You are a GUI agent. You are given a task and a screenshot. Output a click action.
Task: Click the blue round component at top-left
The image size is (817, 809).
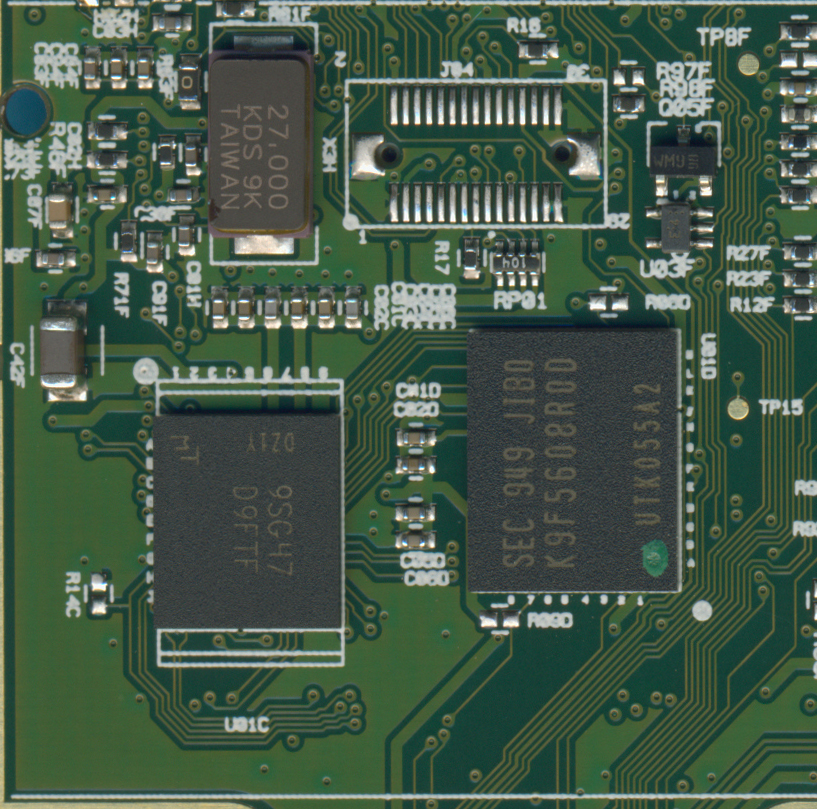coord(25,110)
